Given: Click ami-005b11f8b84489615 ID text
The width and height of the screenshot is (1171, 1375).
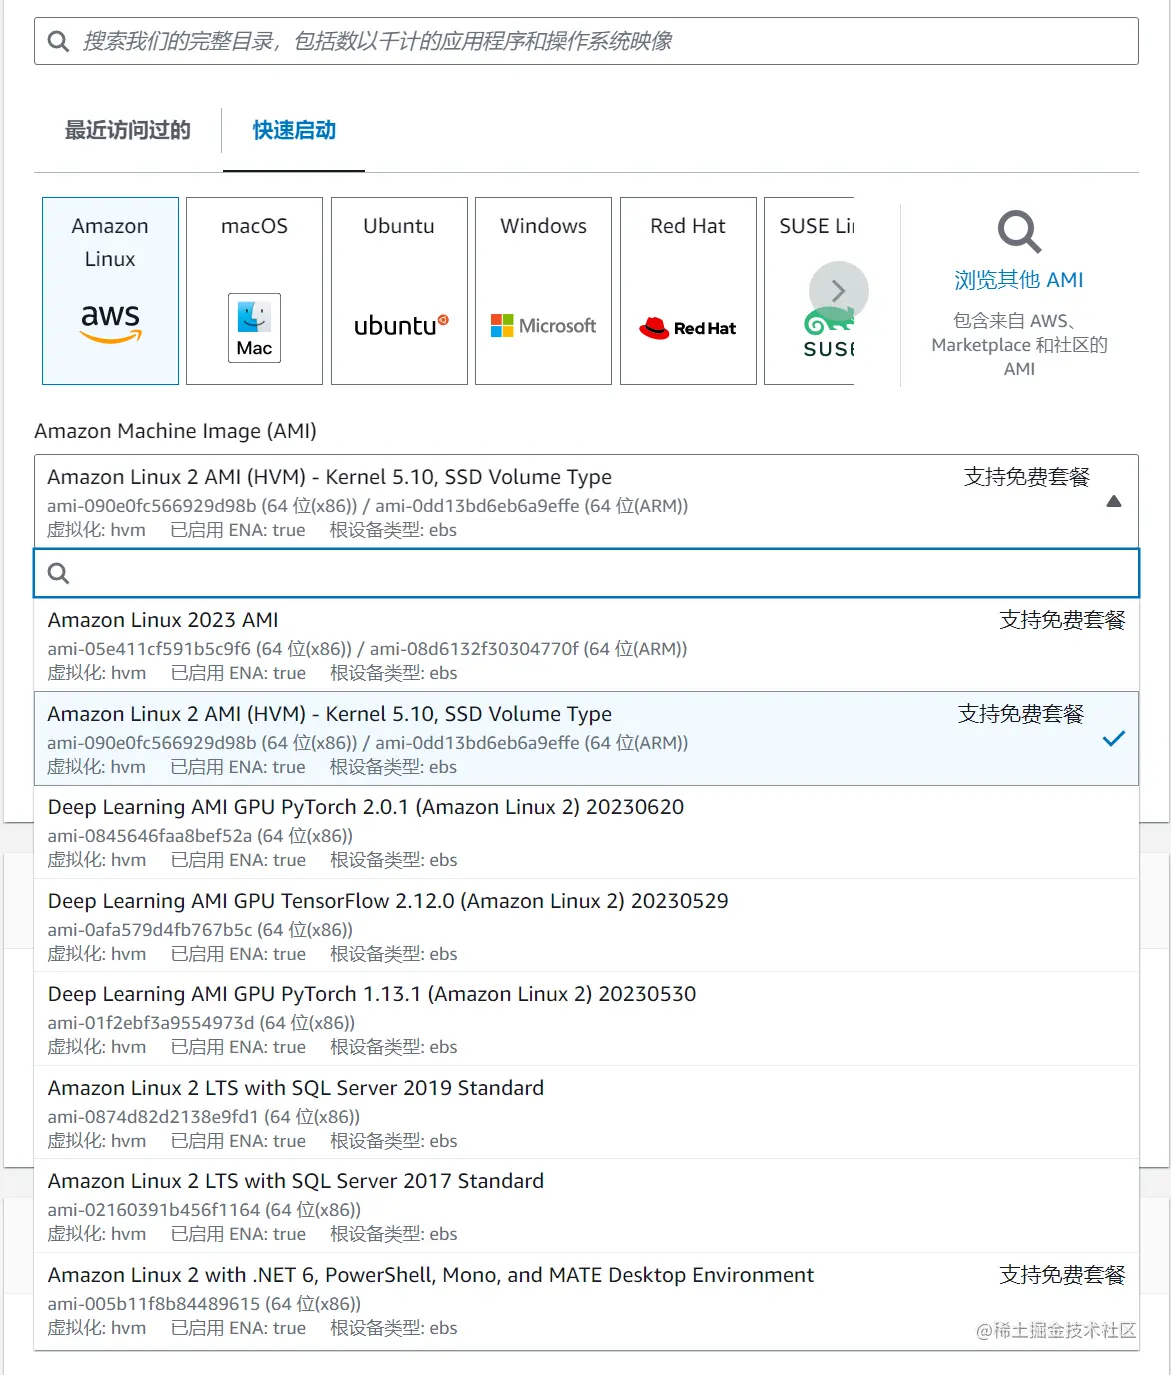Looking at the screenshot, I should 154,1304.
